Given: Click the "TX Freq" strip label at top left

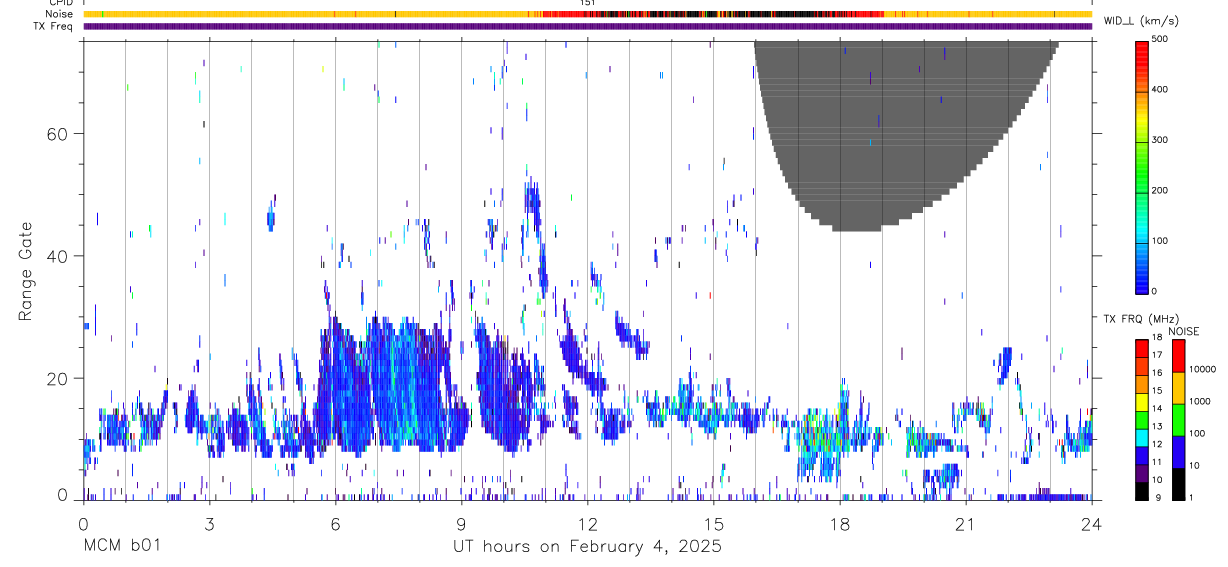Looking at the screenshot, I should pyautogui.click(x=54, y=26).
